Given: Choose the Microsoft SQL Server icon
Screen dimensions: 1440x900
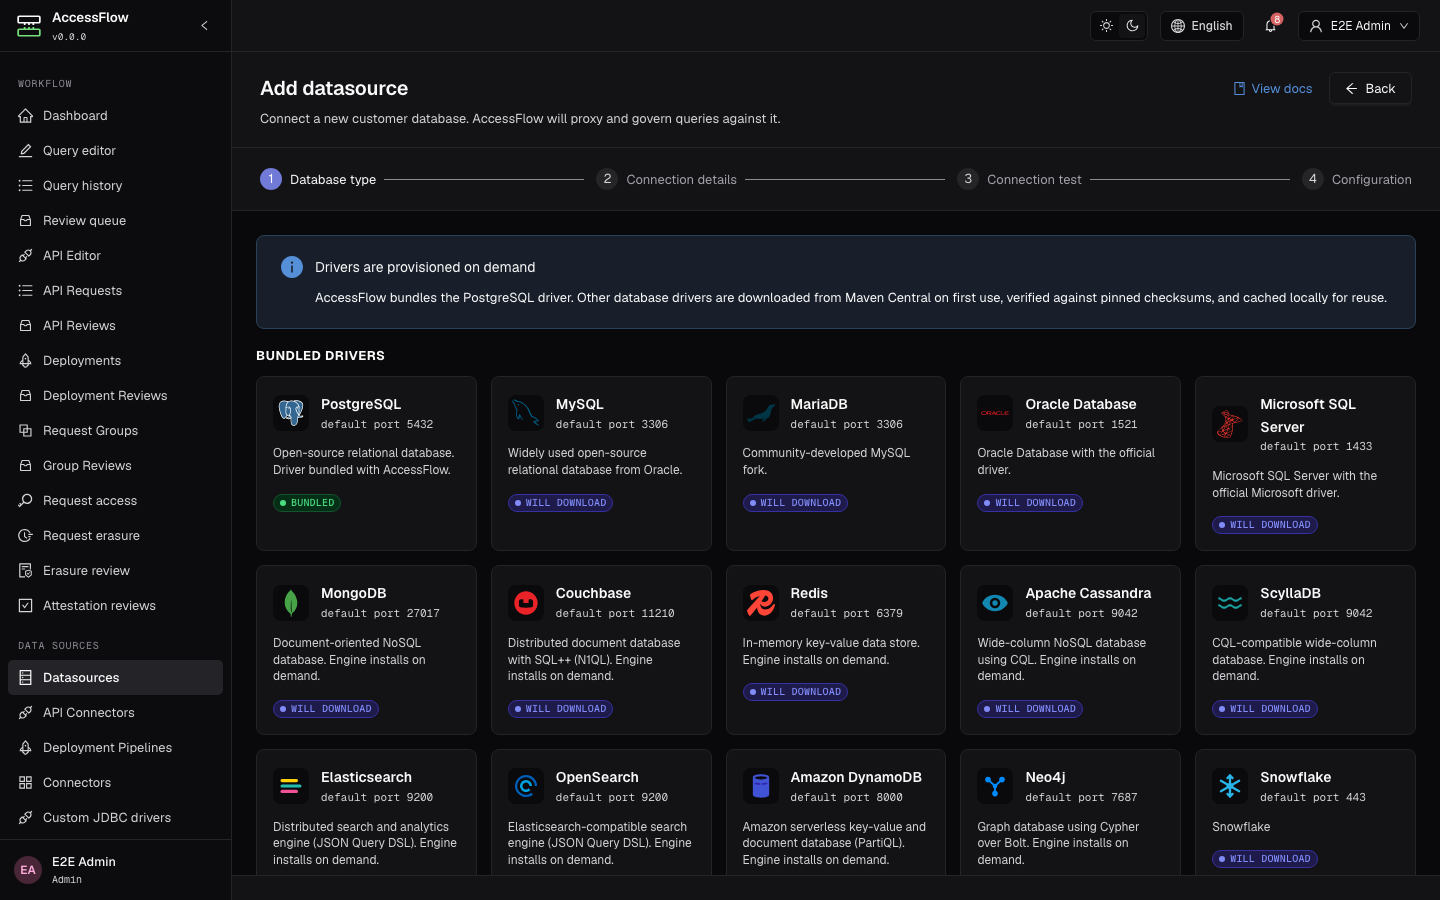Looking at the screenshot, I should pos(1230,424).
